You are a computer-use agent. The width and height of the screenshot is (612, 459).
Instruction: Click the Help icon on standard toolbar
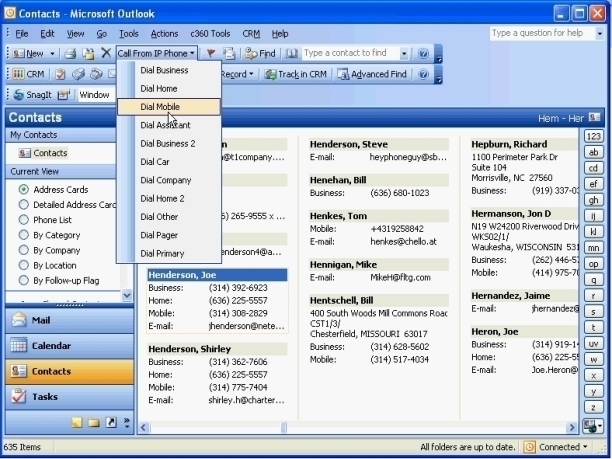[423, 53]
